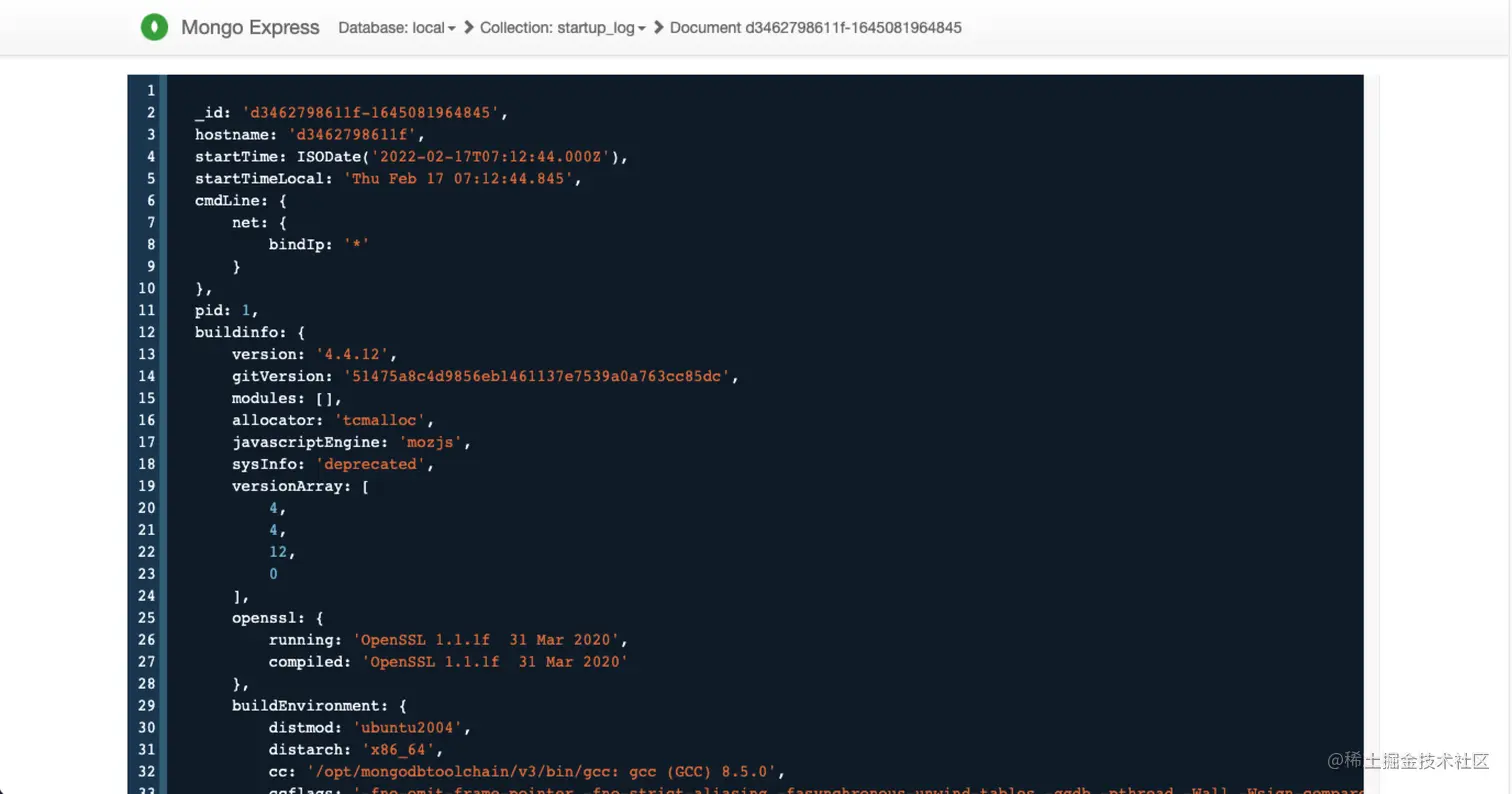The height and width of the screenshot is (794, 1512).
Task: Click the green Mongo Express leaf logo
Action: tap(154, 27)
